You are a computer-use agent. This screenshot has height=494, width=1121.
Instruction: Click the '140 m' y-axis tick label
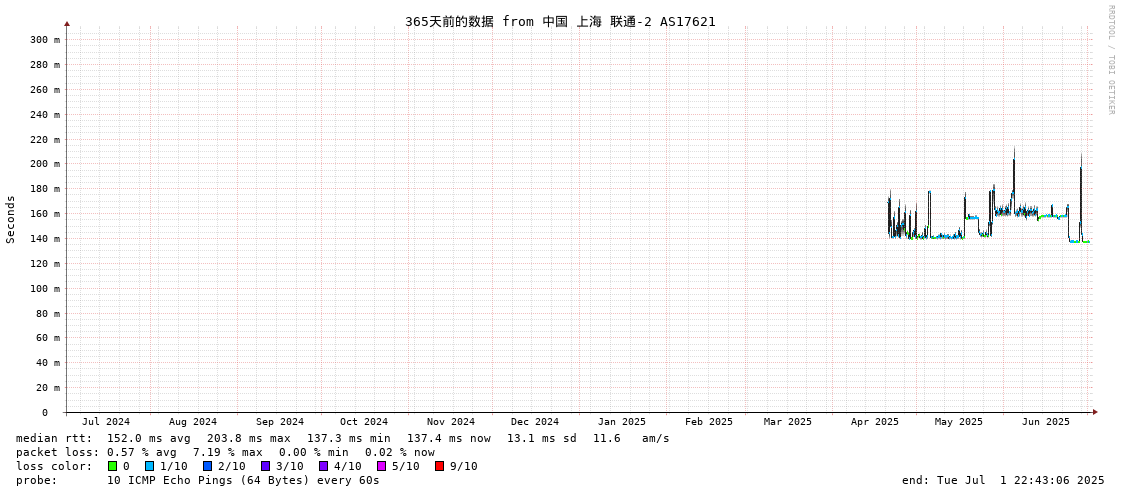tap(45, 239)
